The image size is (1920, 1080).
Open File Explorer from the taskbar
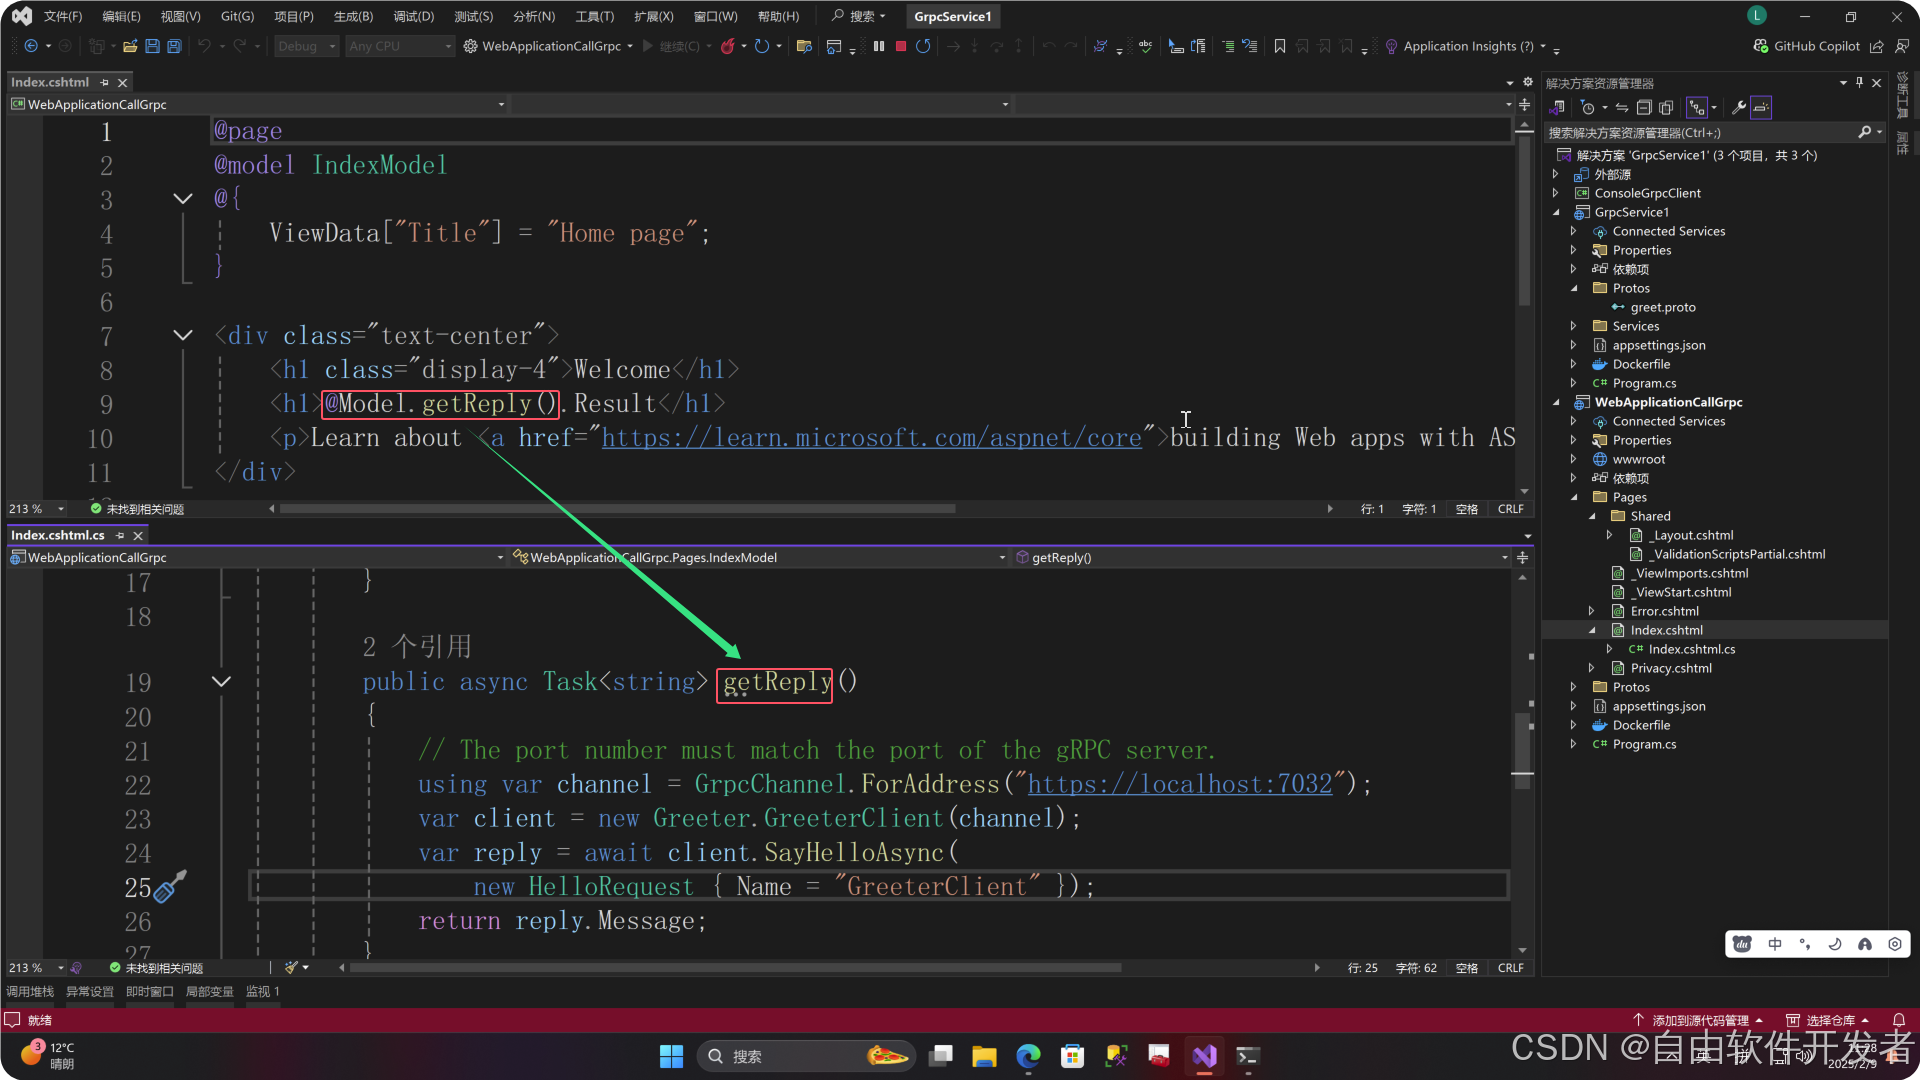click(x=984, y=1056)
